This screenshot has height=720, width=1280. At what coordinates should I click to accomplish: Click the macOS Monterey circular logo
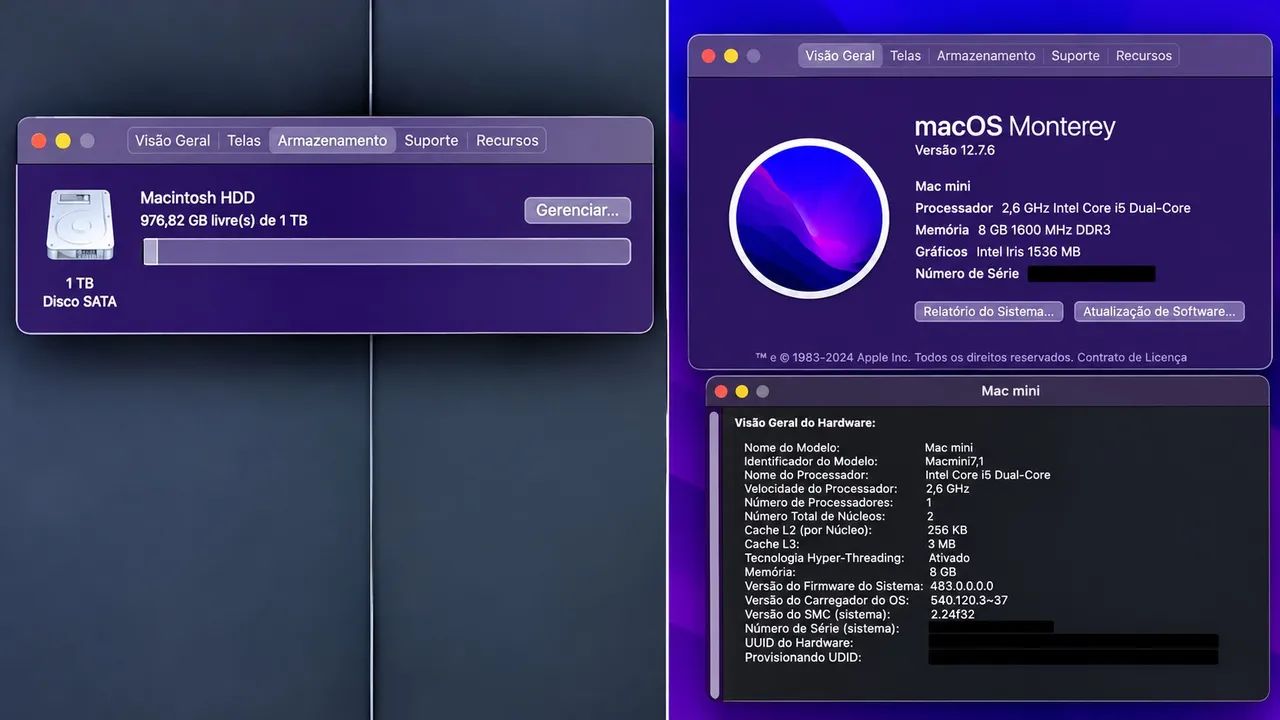[x=809, y=219]
